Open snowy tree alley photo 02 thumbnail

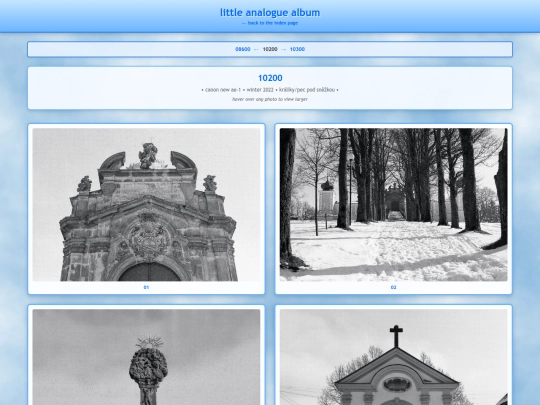(394, 205)
